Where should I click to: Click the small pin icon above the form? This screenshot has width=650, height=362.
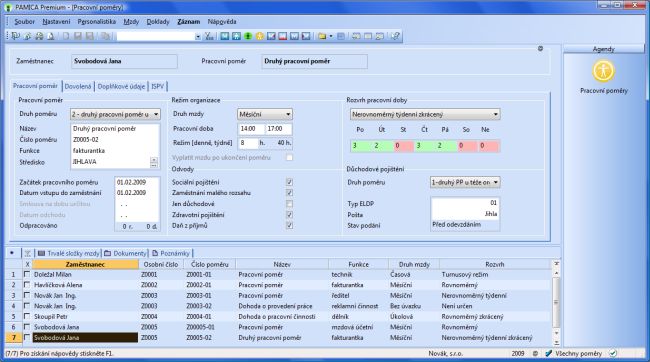point(540,49)
